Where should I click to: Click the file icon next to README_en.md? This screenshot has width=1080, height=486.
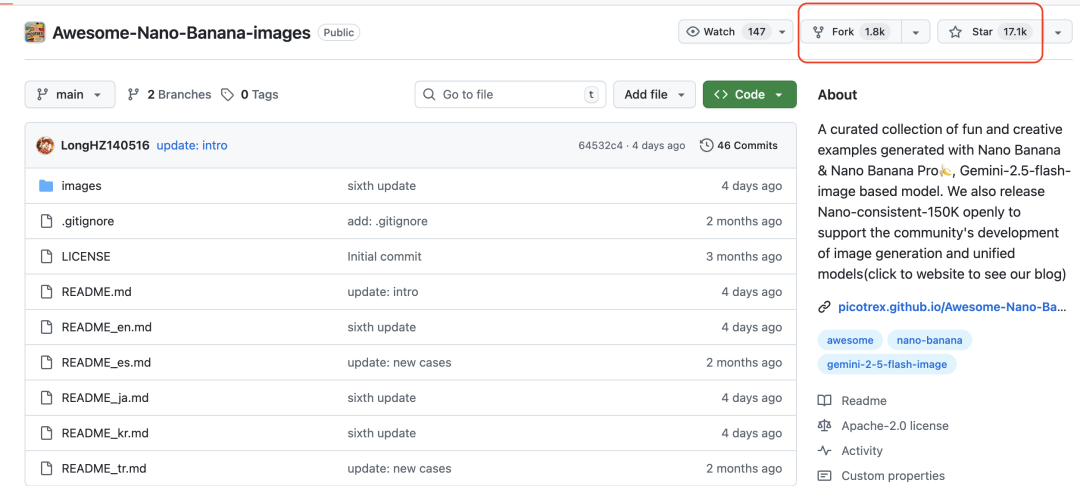tap(46, 327)
